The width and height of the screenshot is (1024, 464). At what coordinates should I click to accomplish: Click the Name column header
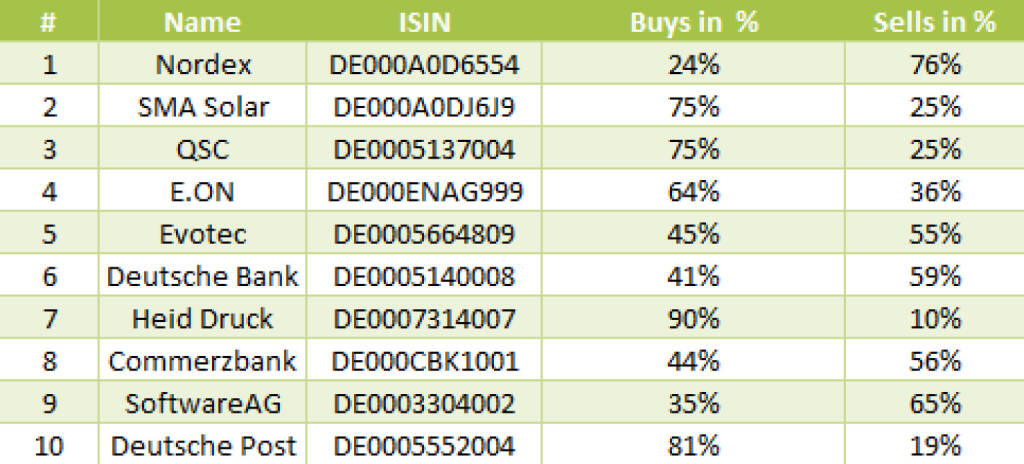(202, 22)
